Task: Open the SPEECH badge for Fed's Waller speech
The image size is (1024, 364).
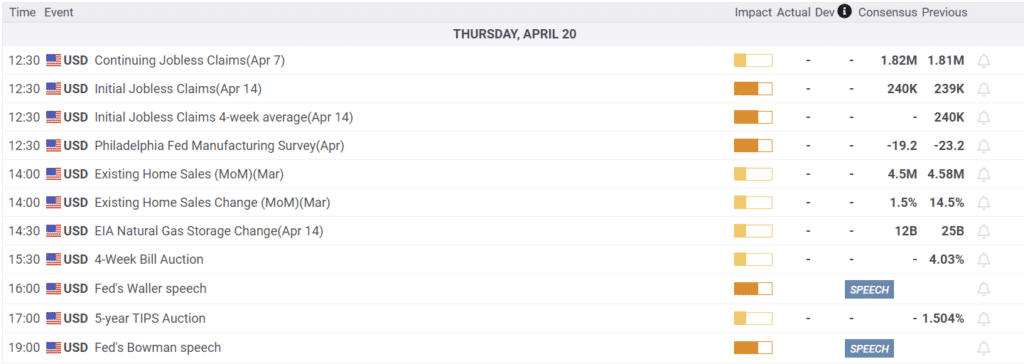Action: coord(869,289)
